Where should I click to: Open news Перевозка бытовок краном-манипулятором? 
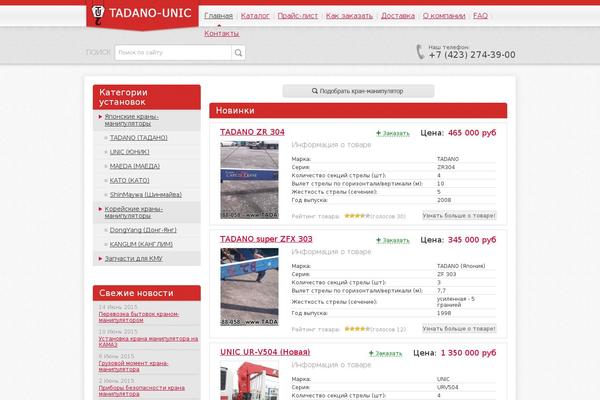(139, 317)
